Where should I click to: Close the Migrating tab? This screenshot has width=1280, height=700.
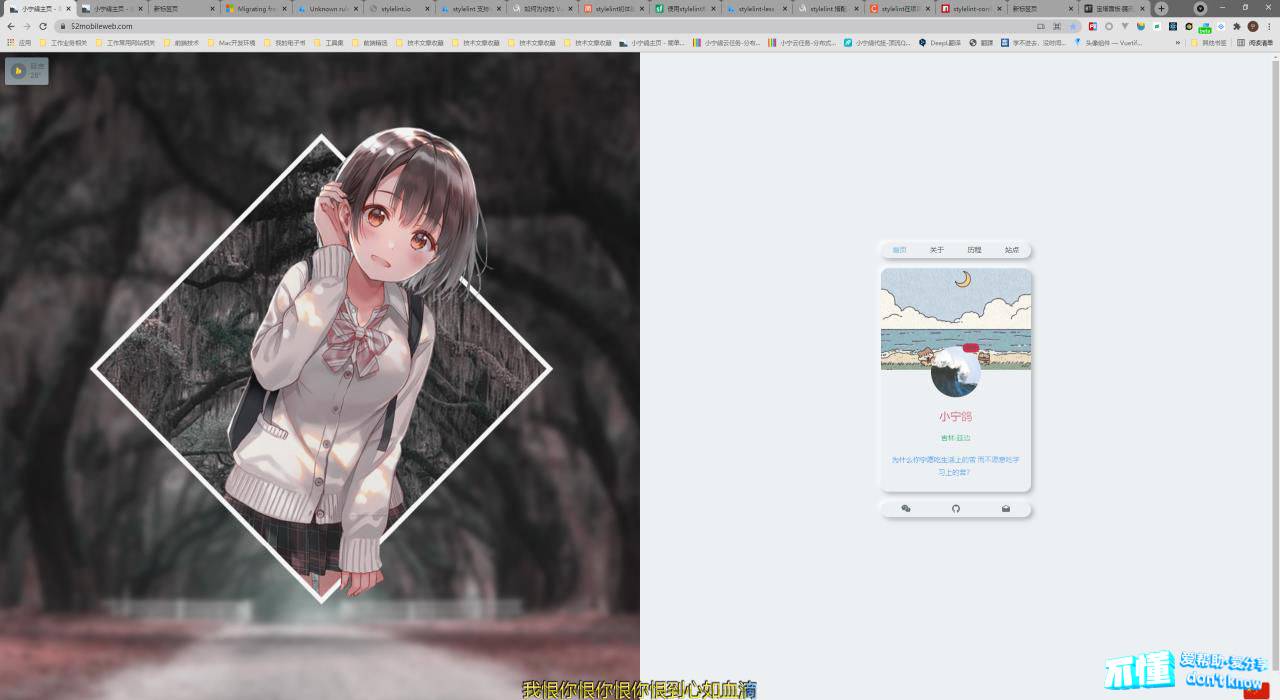coord(284,8)
